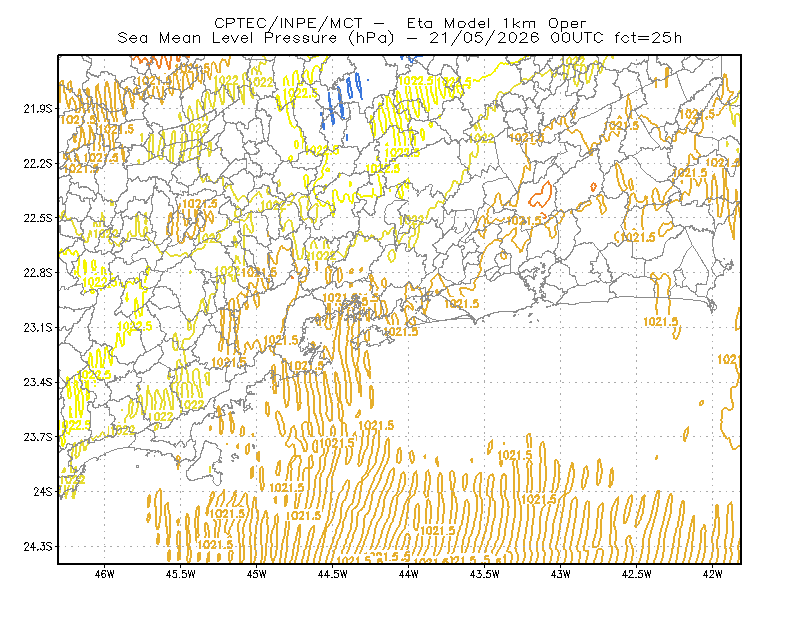This screenshot has height=618, width=800.
Task: Click the 24S latitude label
Action: [43, 491]
